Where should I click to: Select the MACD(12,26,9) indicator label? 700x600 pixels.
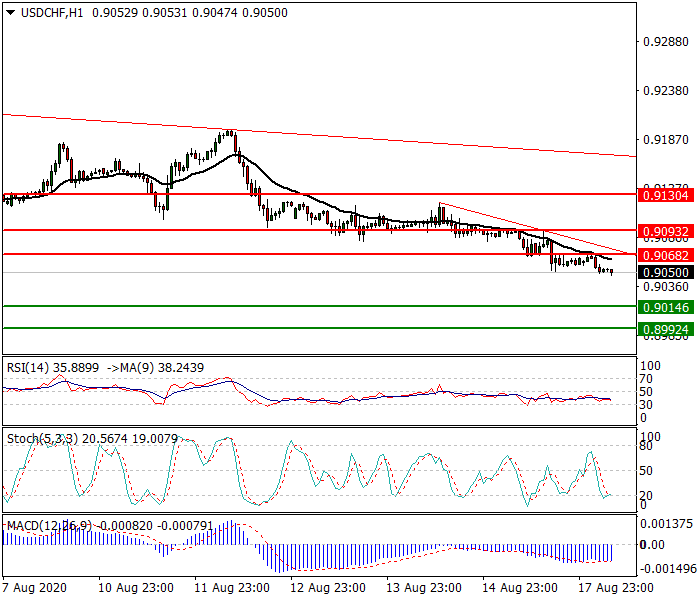49,526
